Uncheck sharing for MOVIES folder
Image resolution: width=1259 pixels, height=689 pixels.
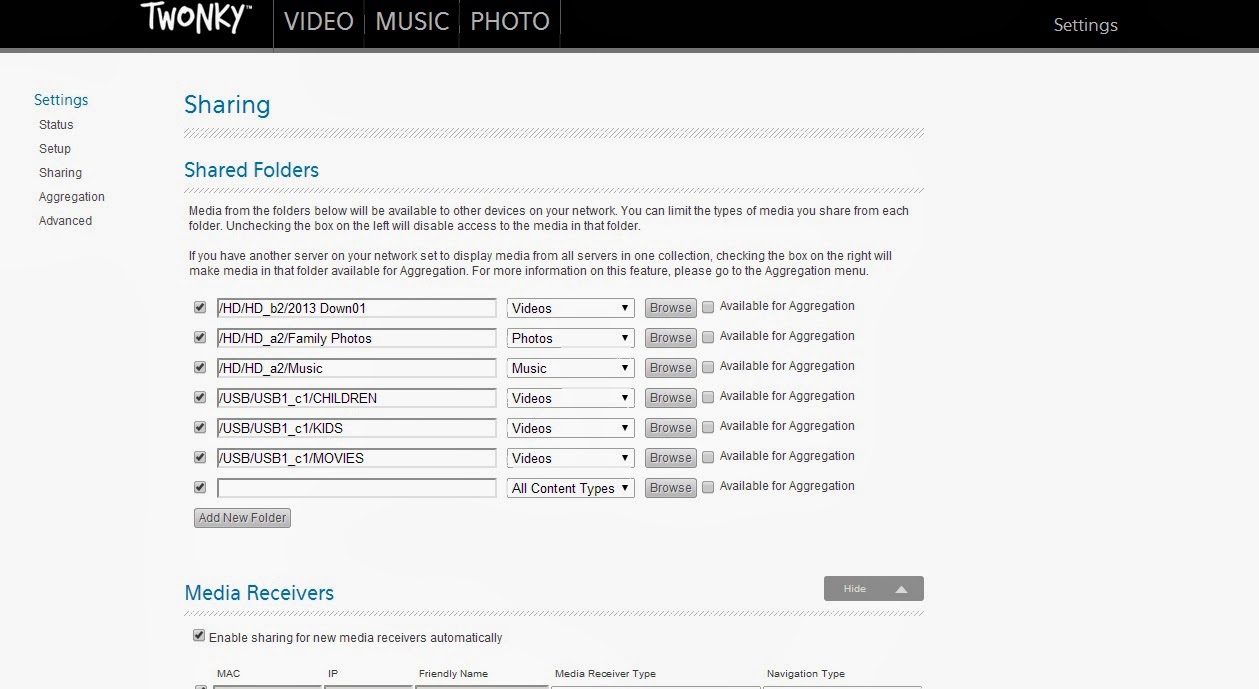point(200,457)
